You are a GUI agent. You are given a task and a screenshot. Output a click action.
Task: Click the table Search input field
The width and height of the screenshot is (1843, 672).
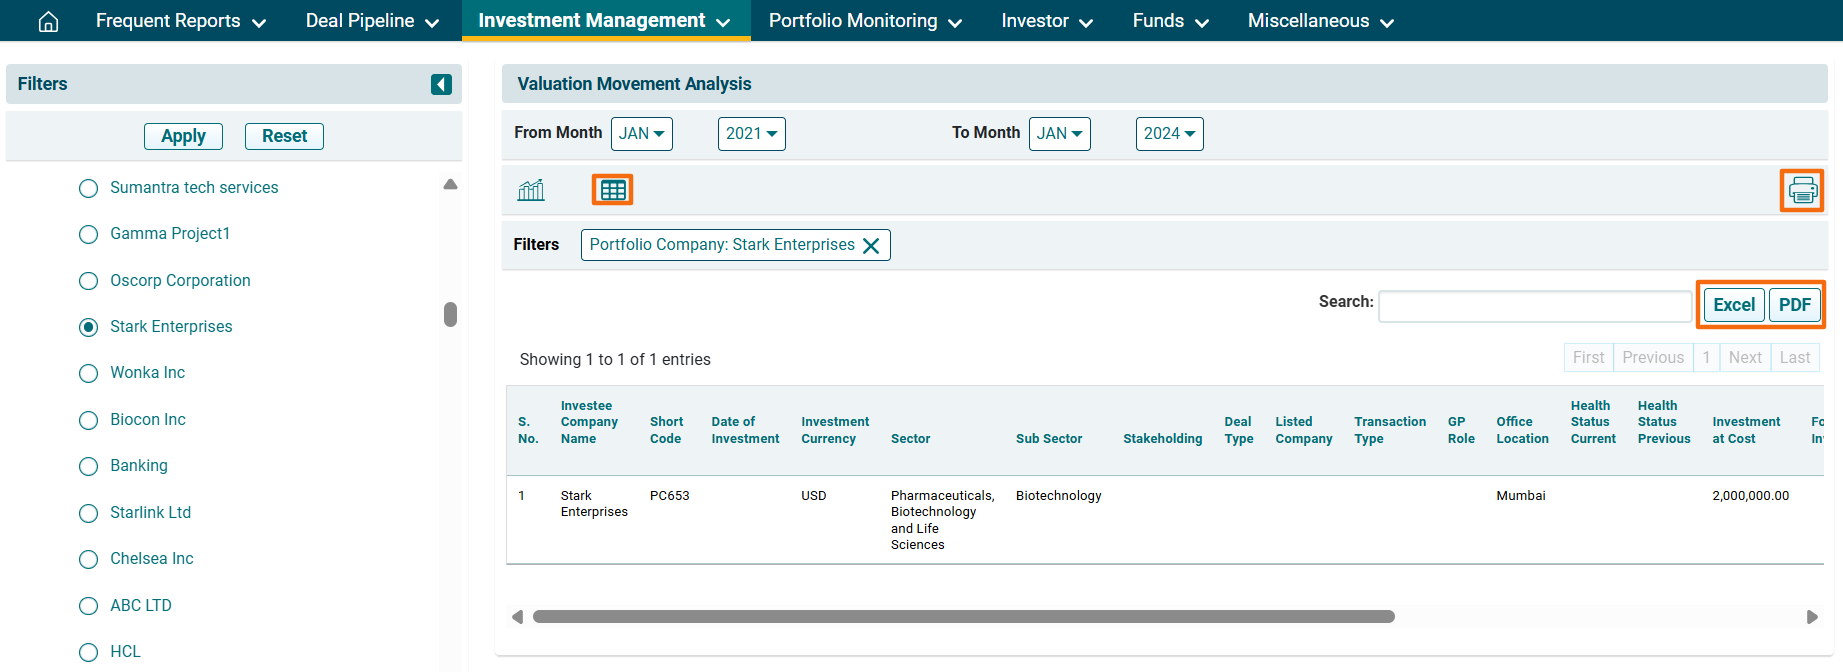point(1534,306)
